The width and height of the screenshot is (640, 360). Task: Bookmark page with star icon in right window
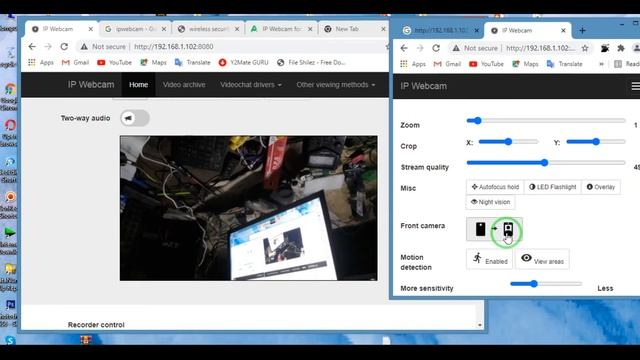click(x=585, y=48)
